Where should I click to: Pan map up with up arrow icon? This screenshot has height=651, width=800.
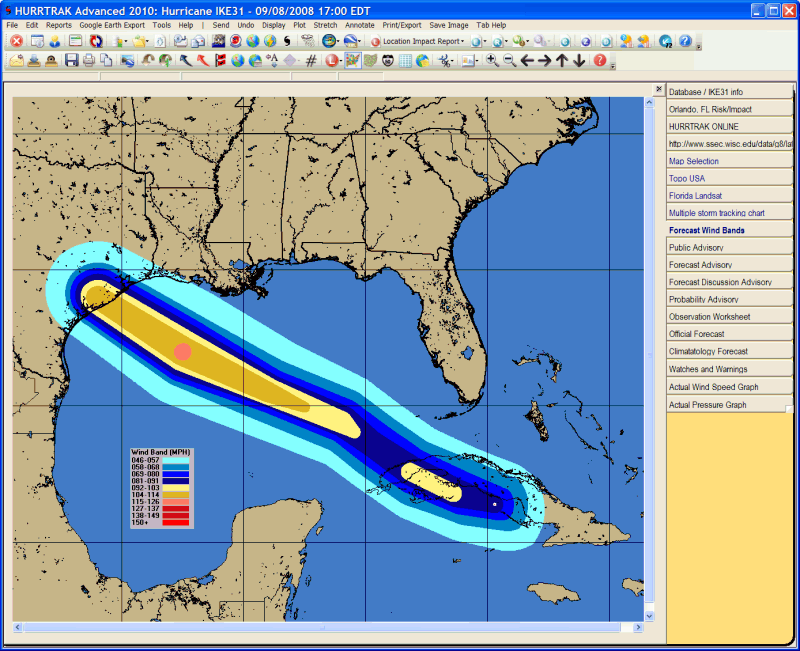pyautogui.click(x=562, y=61)
